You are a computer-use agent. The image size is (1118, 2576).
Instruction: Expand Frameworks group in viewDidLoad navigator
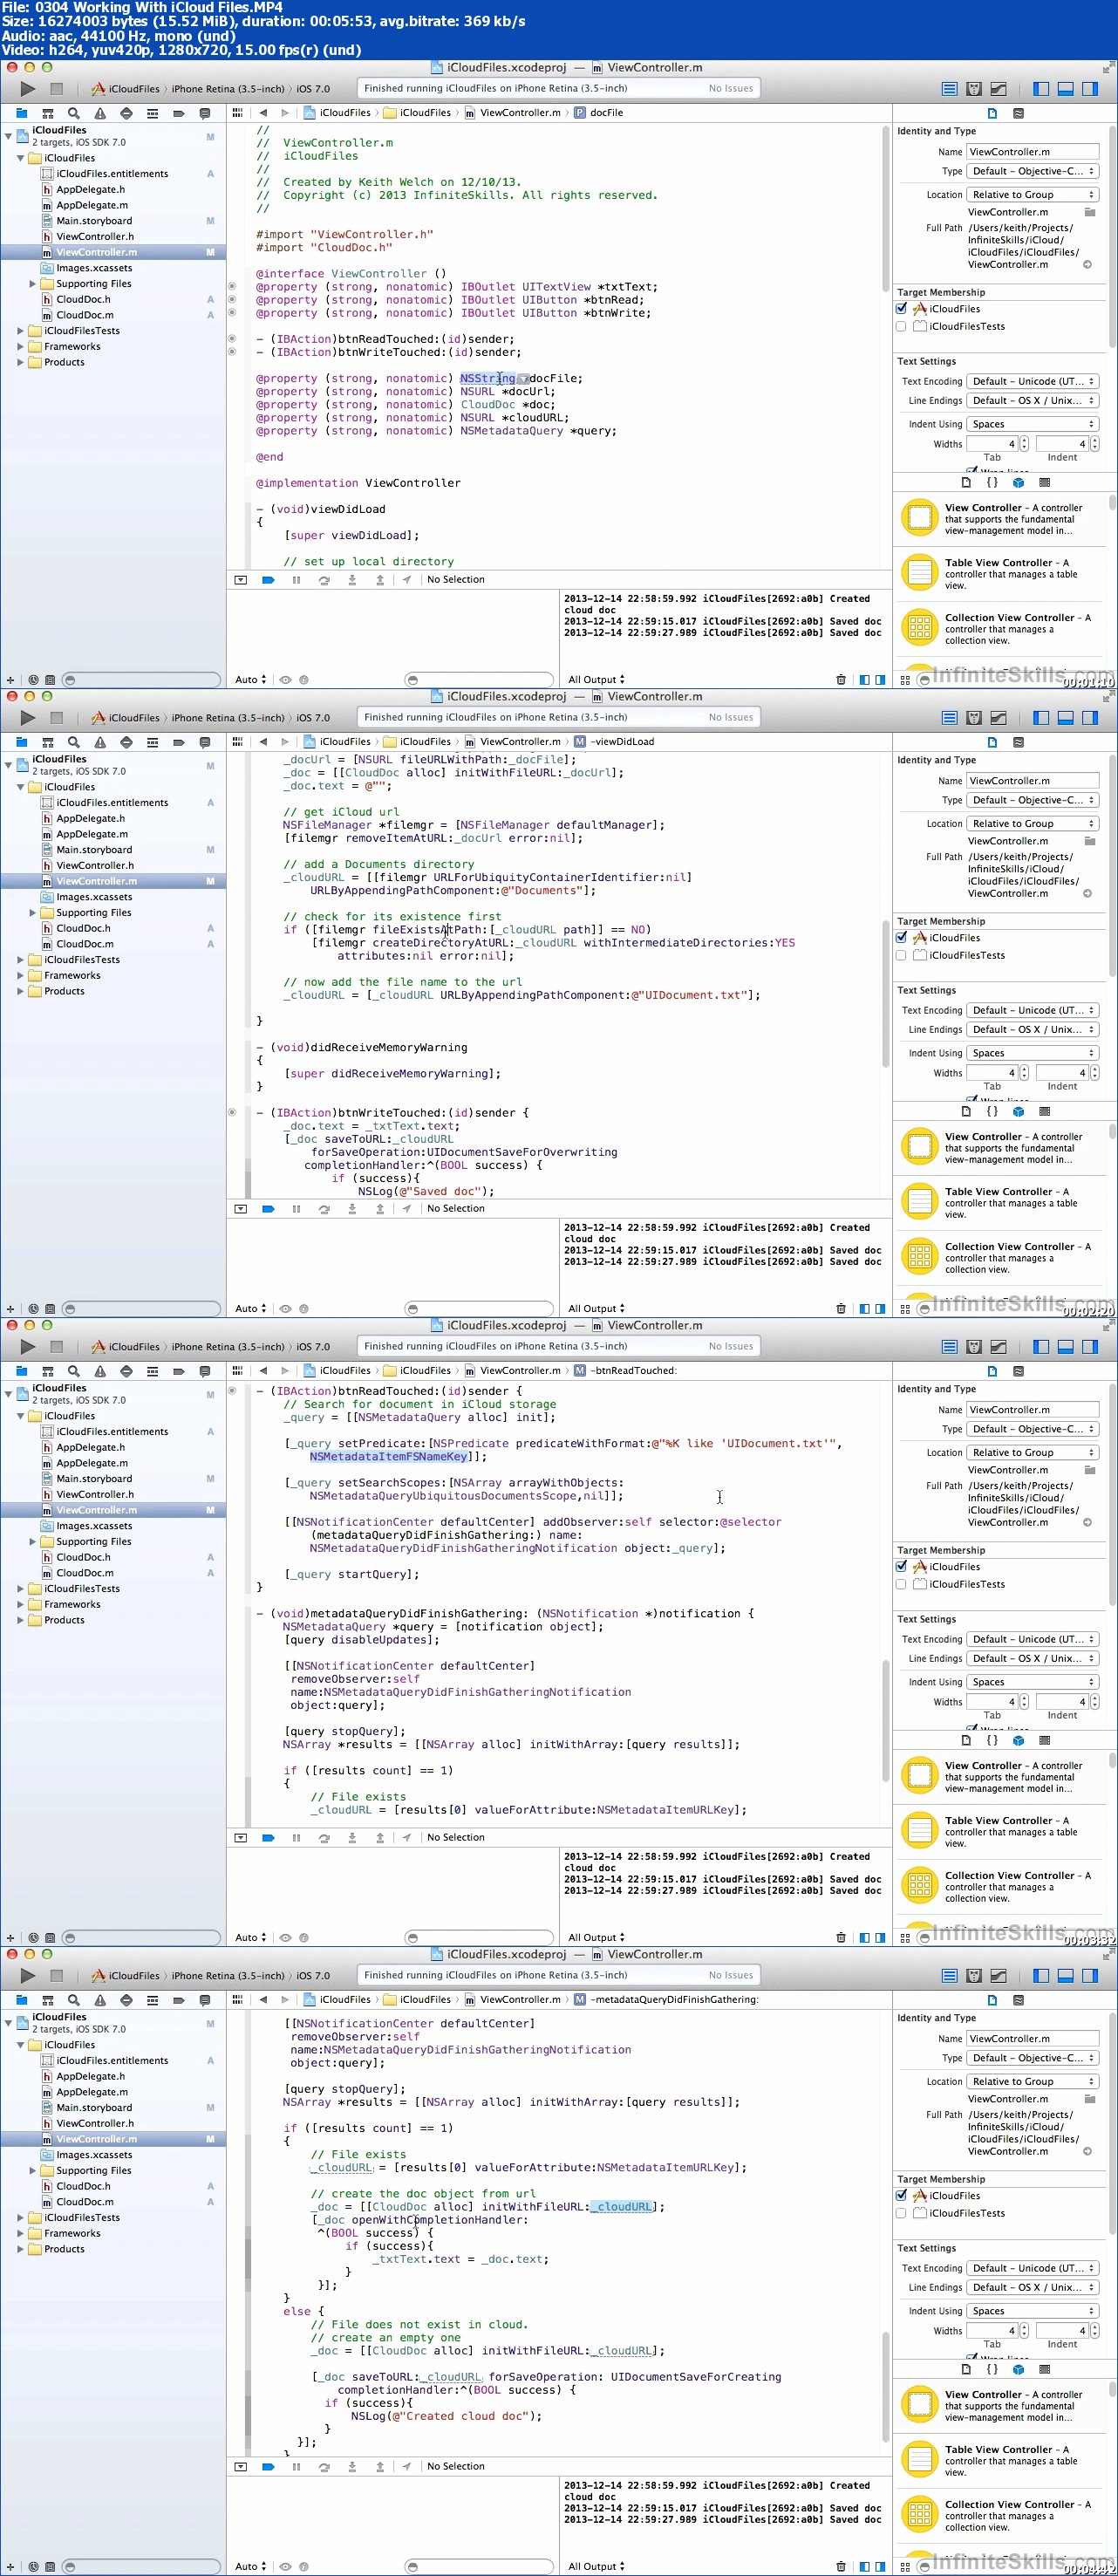click(20, 976)
